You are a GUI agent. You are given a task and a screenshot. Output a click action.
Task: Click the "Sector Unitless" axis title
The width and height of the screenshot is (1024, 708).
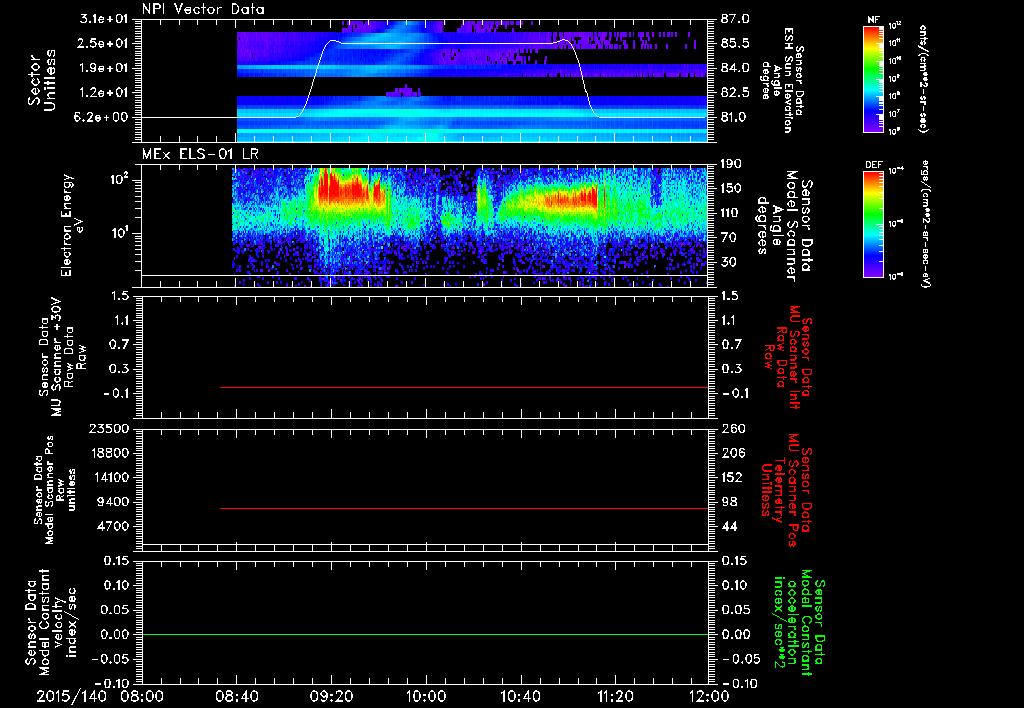click(42, 80)
